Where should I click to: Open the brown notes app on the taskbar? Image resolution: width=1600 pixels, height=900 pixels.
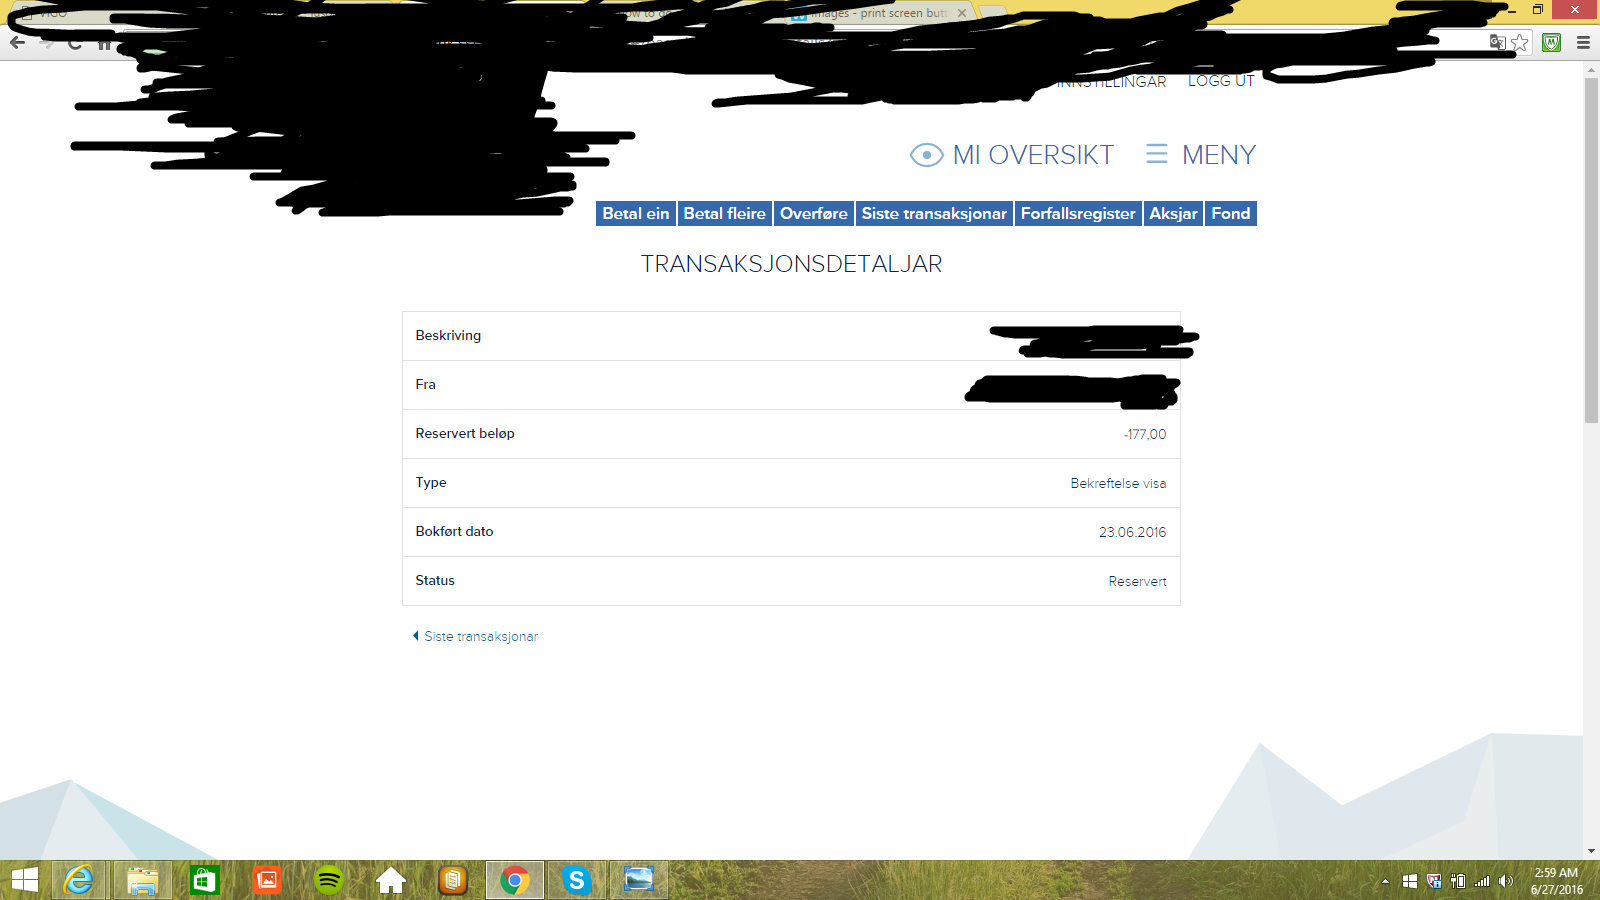coord(453,880)
